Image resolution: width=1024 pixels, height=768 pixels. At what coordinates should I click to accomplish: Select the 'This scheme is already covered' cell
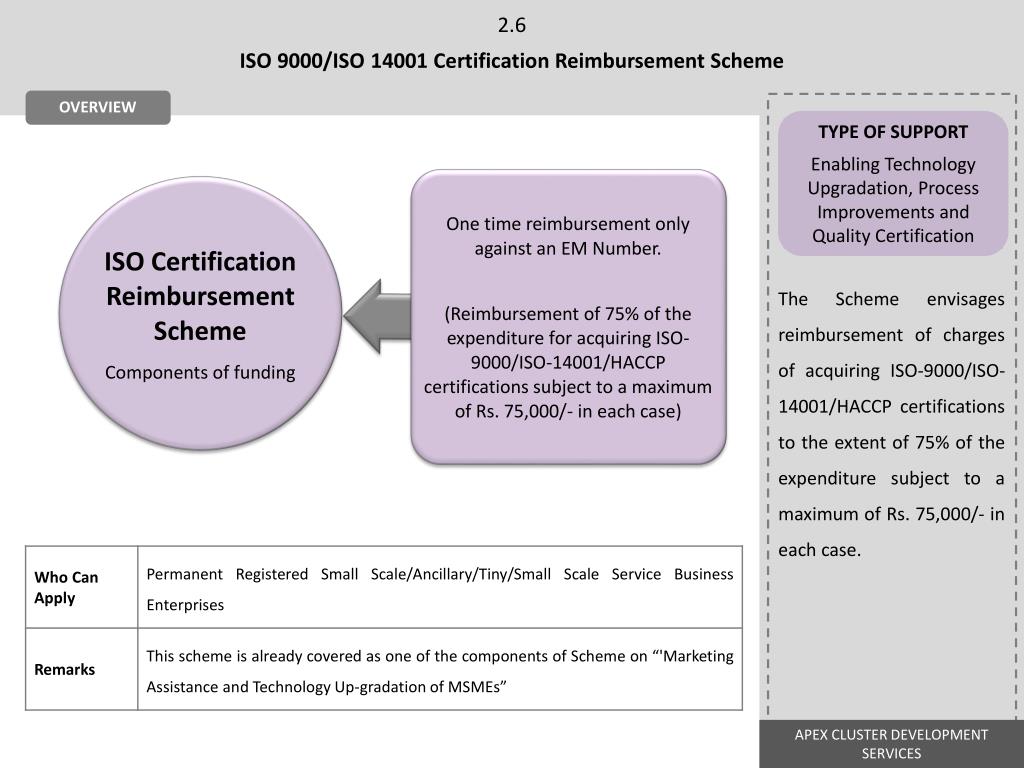440,669
